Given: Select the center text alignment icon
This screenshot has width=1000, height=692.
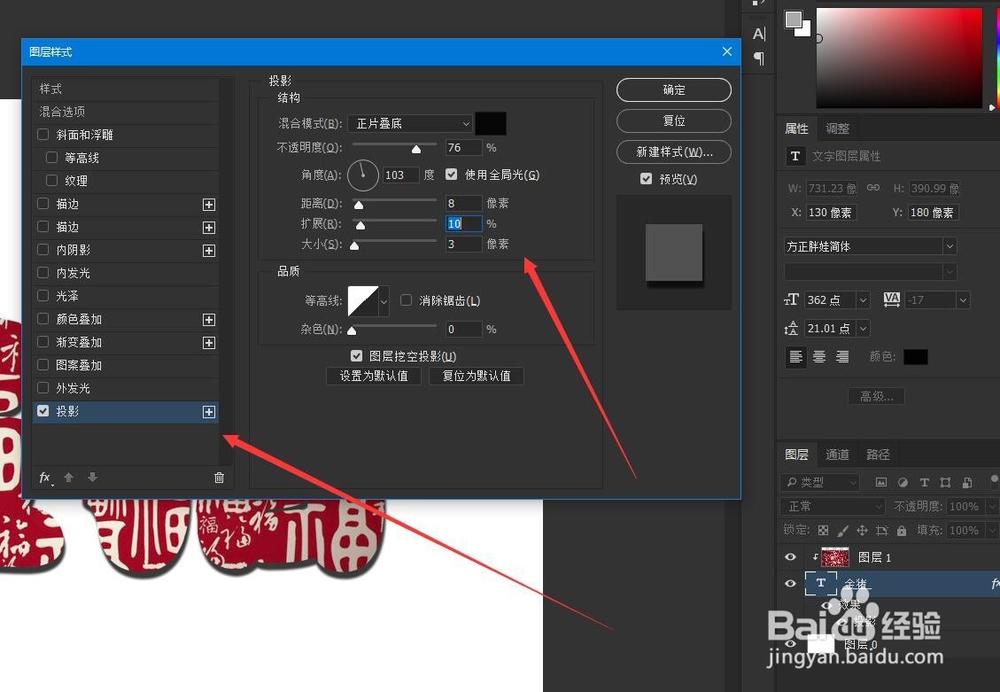Looking at the screenshot, I should pos(817,356).
